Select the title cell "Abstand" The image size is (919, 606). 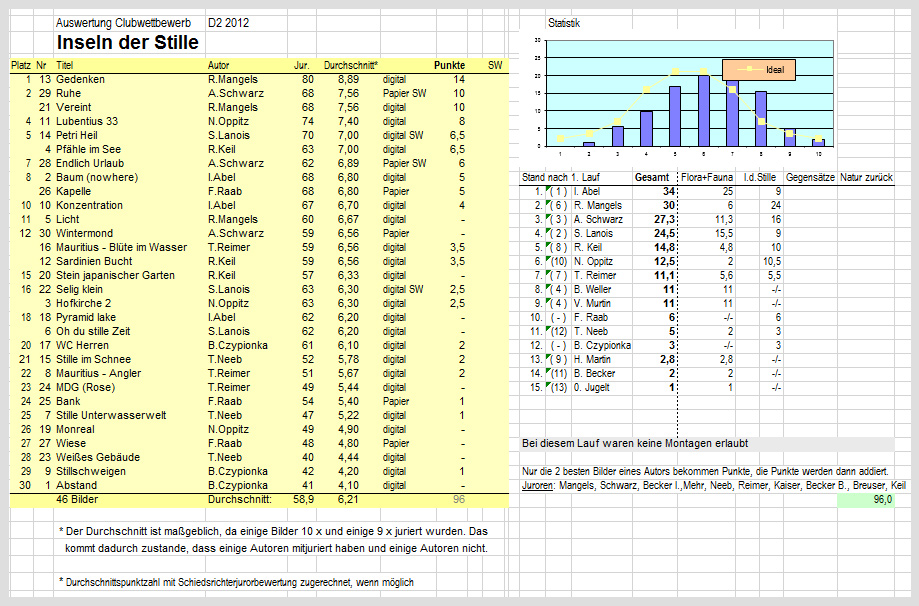click(x=77, y=486)
